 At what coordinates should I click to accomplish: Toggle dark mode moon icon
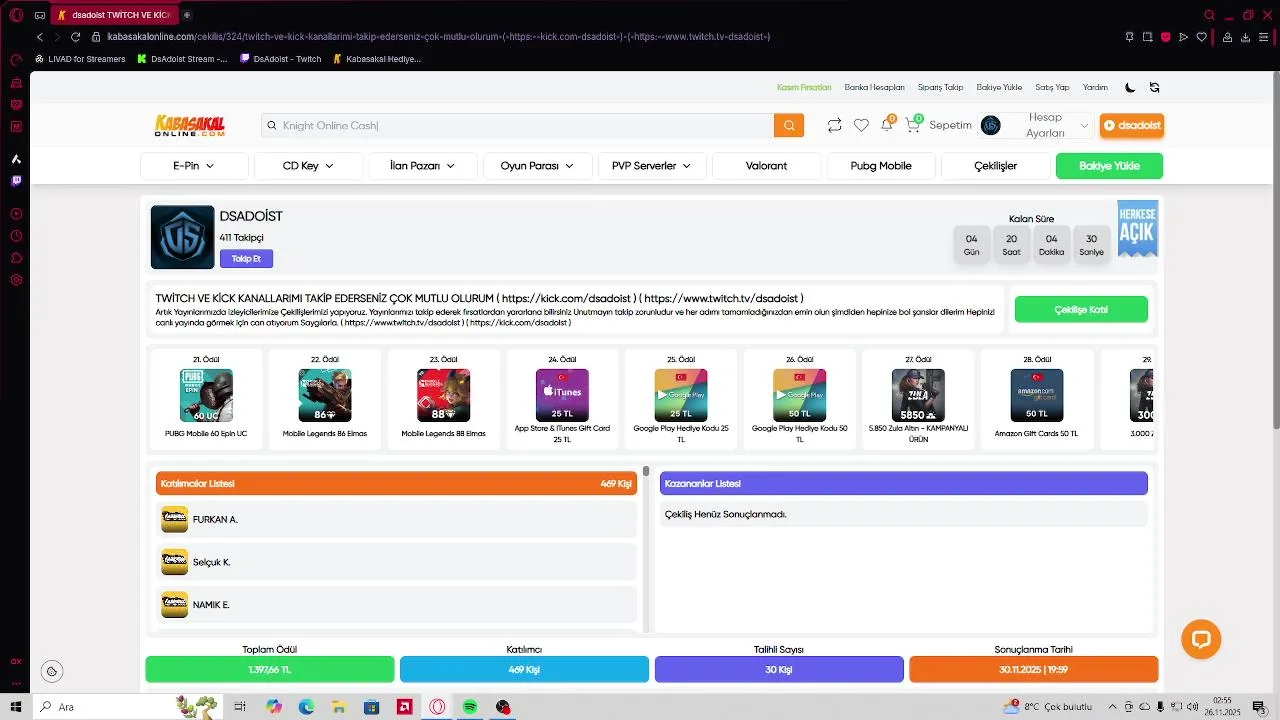[x=1130, y=87]
